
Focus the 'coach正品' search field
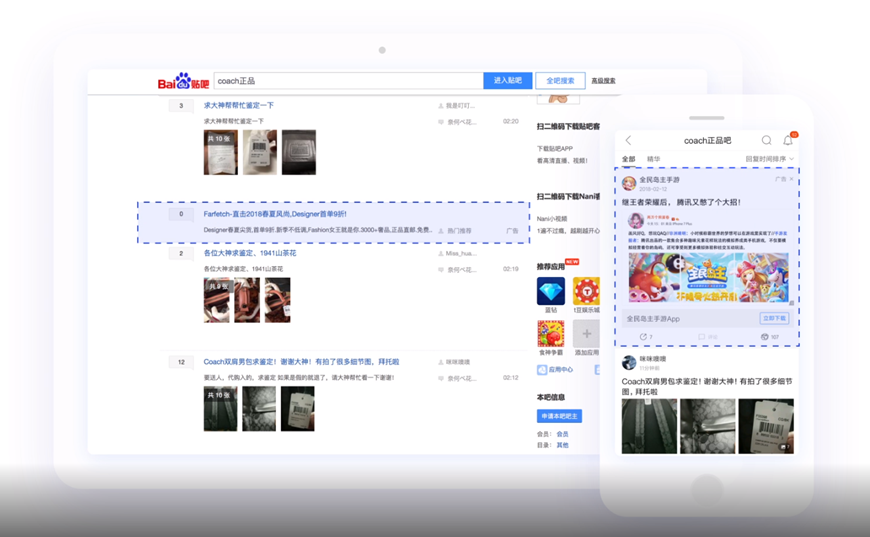pyautogui.click(x=348, y=81)
